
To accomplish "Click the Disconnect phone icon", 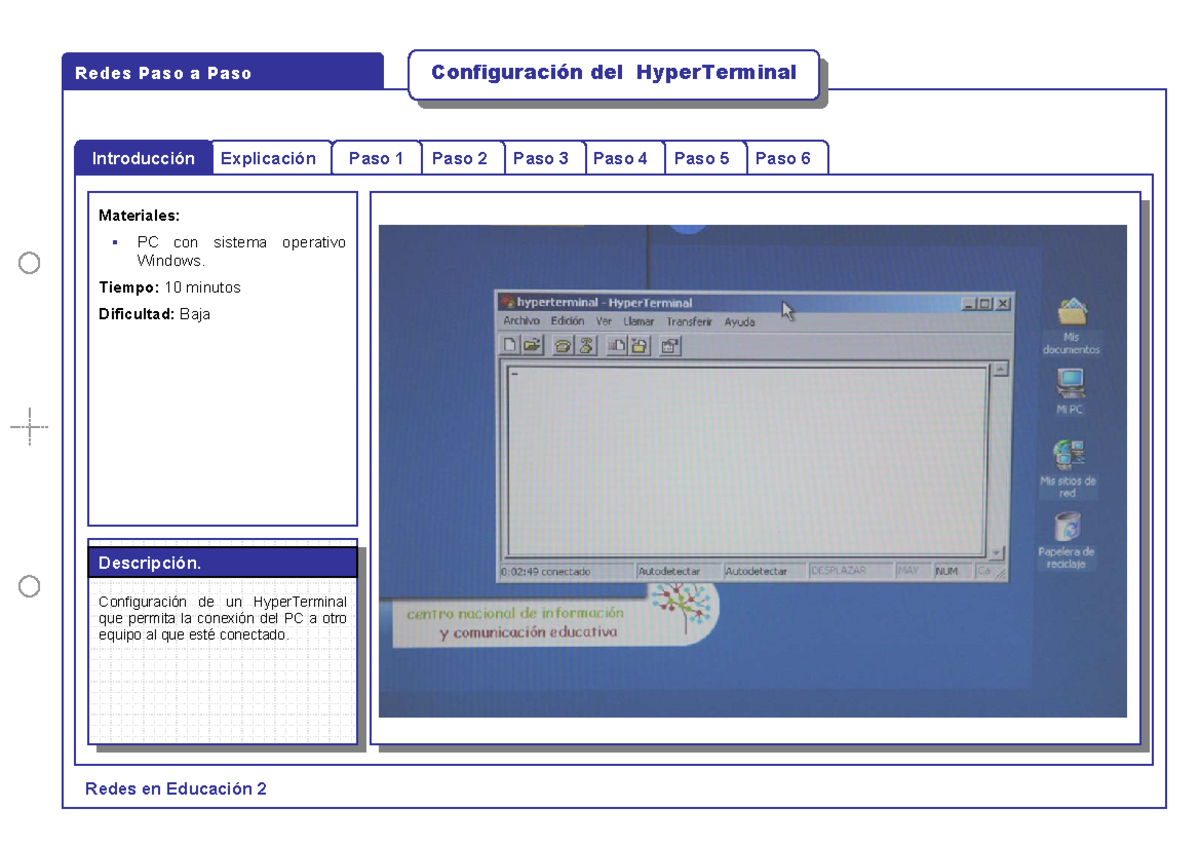I will (586, 345).
